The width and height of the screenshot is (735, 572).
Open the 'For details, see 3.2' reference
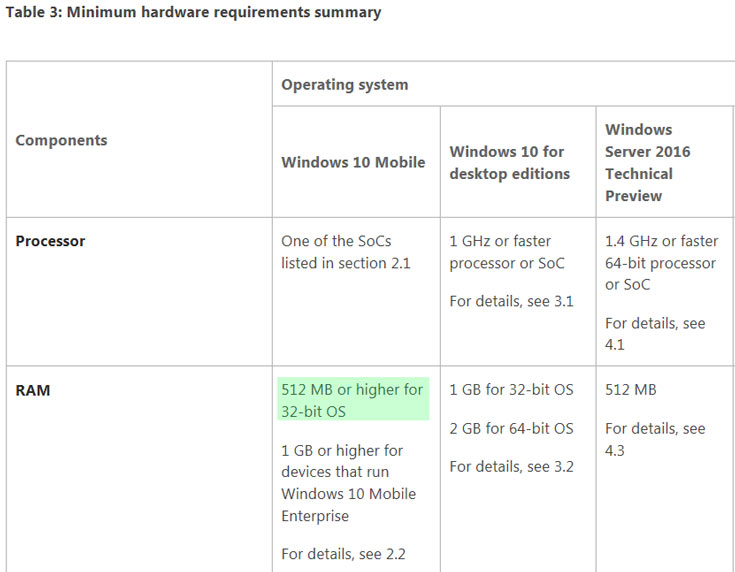coord(511,467)
